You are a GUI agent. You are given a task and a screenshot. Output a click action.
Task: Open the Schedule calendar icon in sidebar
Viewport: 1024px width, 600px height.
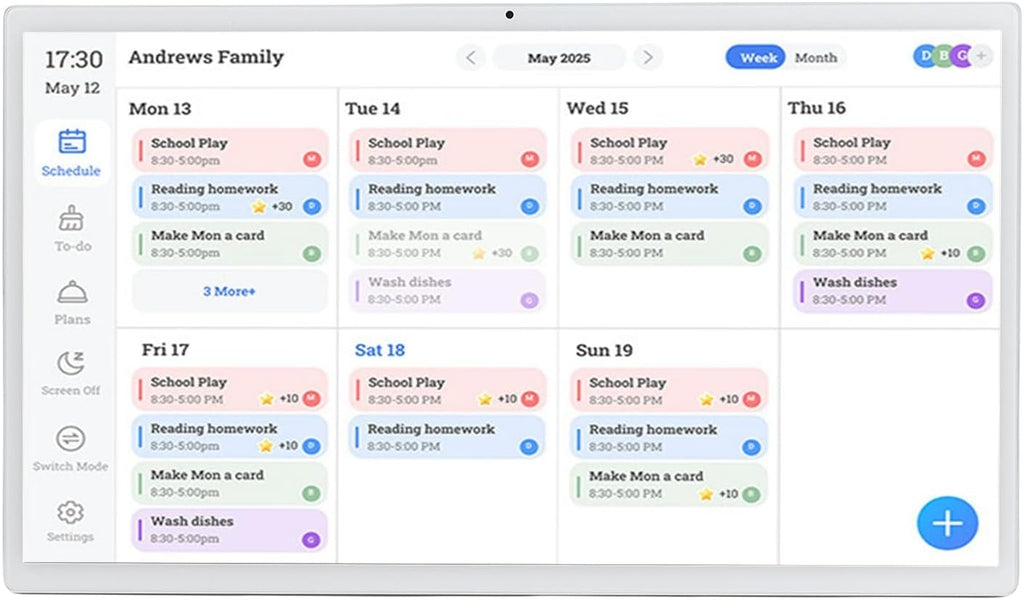coord(72,142)
